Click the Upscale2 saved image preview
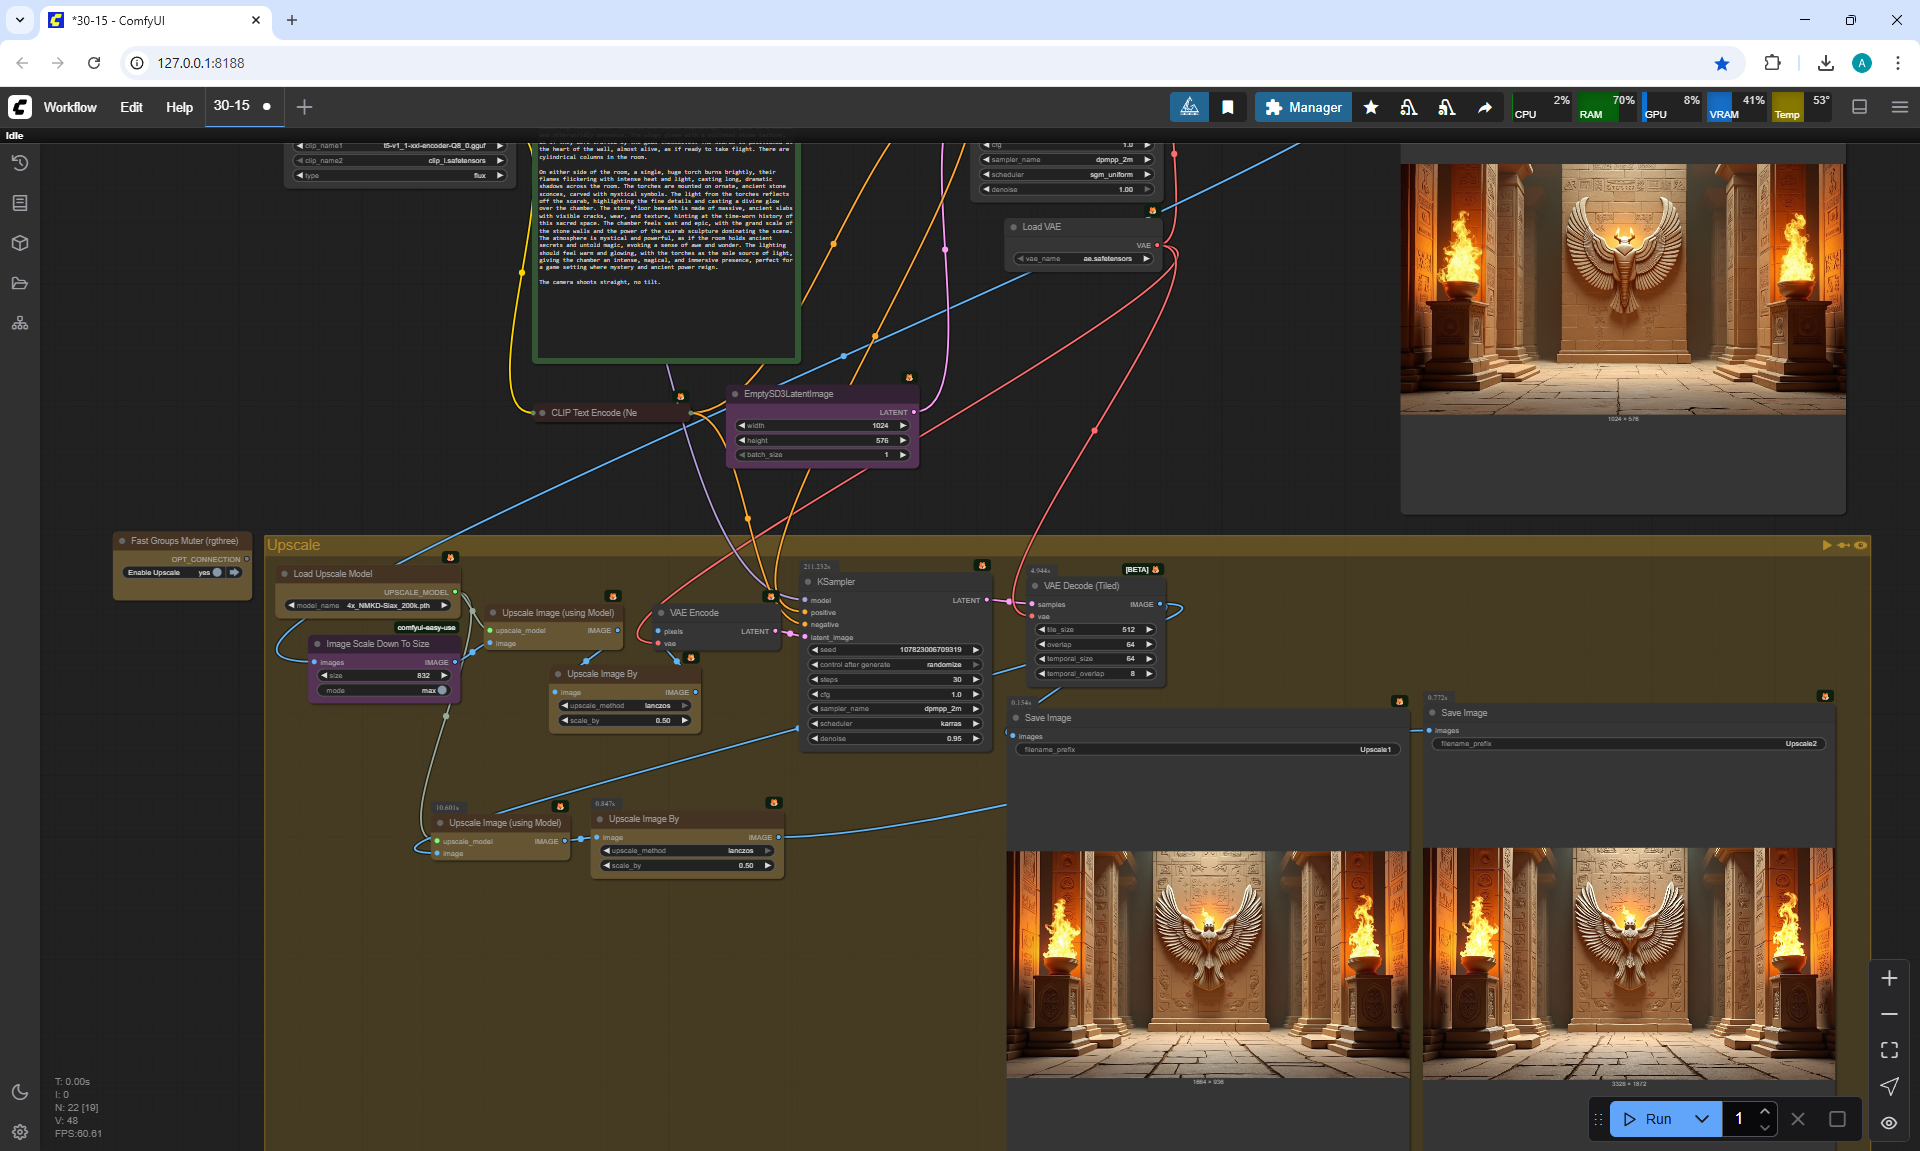 (x=1628, y=963)
